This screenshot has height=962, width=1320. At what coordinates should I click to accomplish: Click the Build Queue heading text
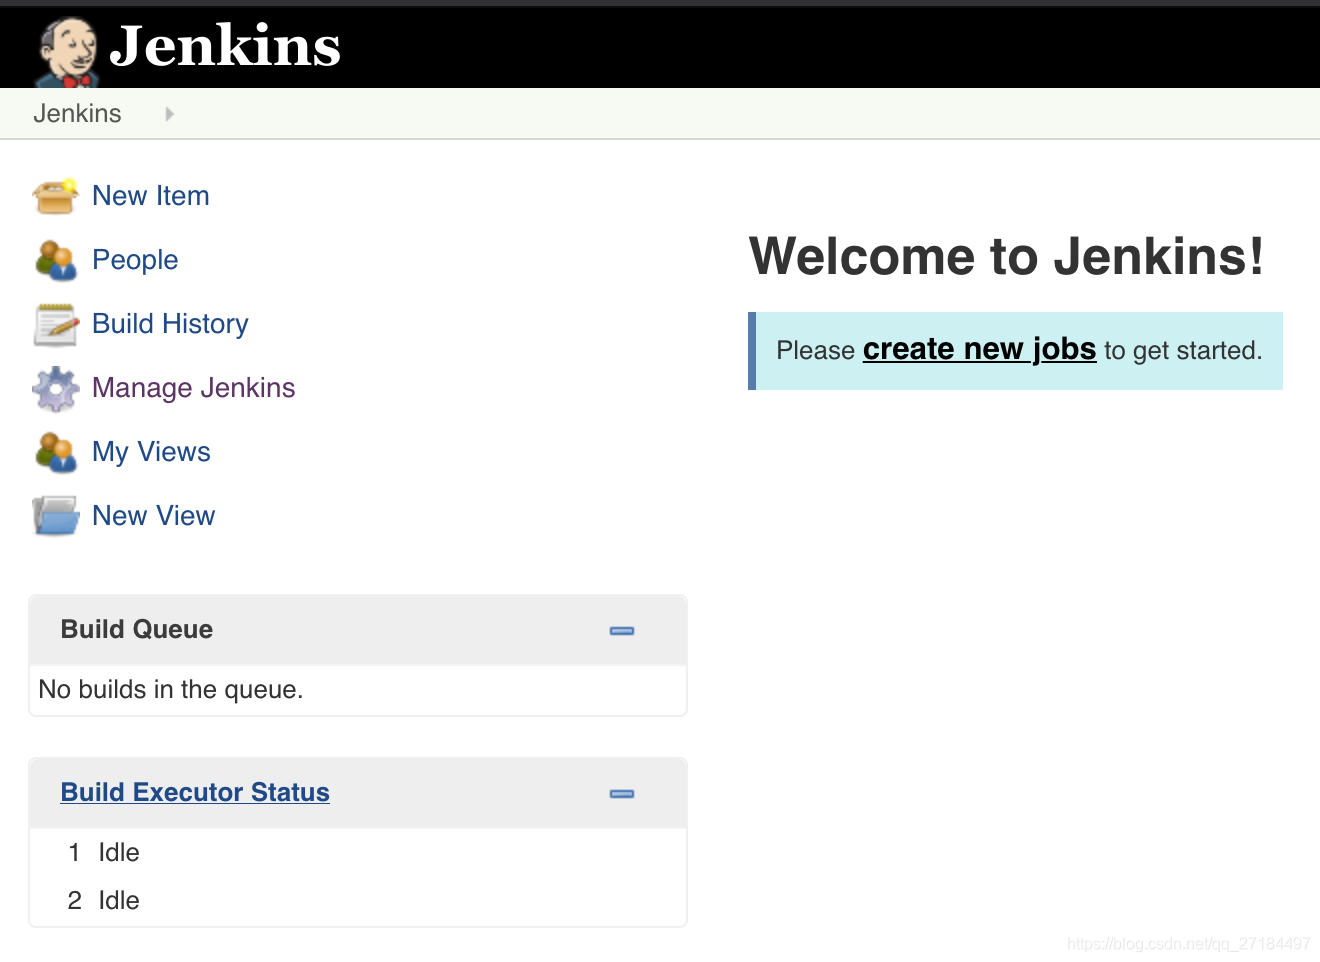(x=137, y=629)
